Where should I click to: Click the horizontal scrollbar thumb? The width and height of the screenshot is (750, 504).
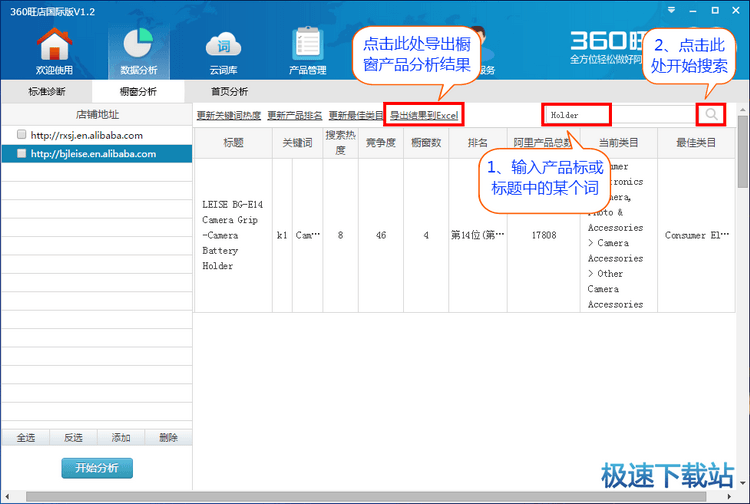[x=366, y=497]
